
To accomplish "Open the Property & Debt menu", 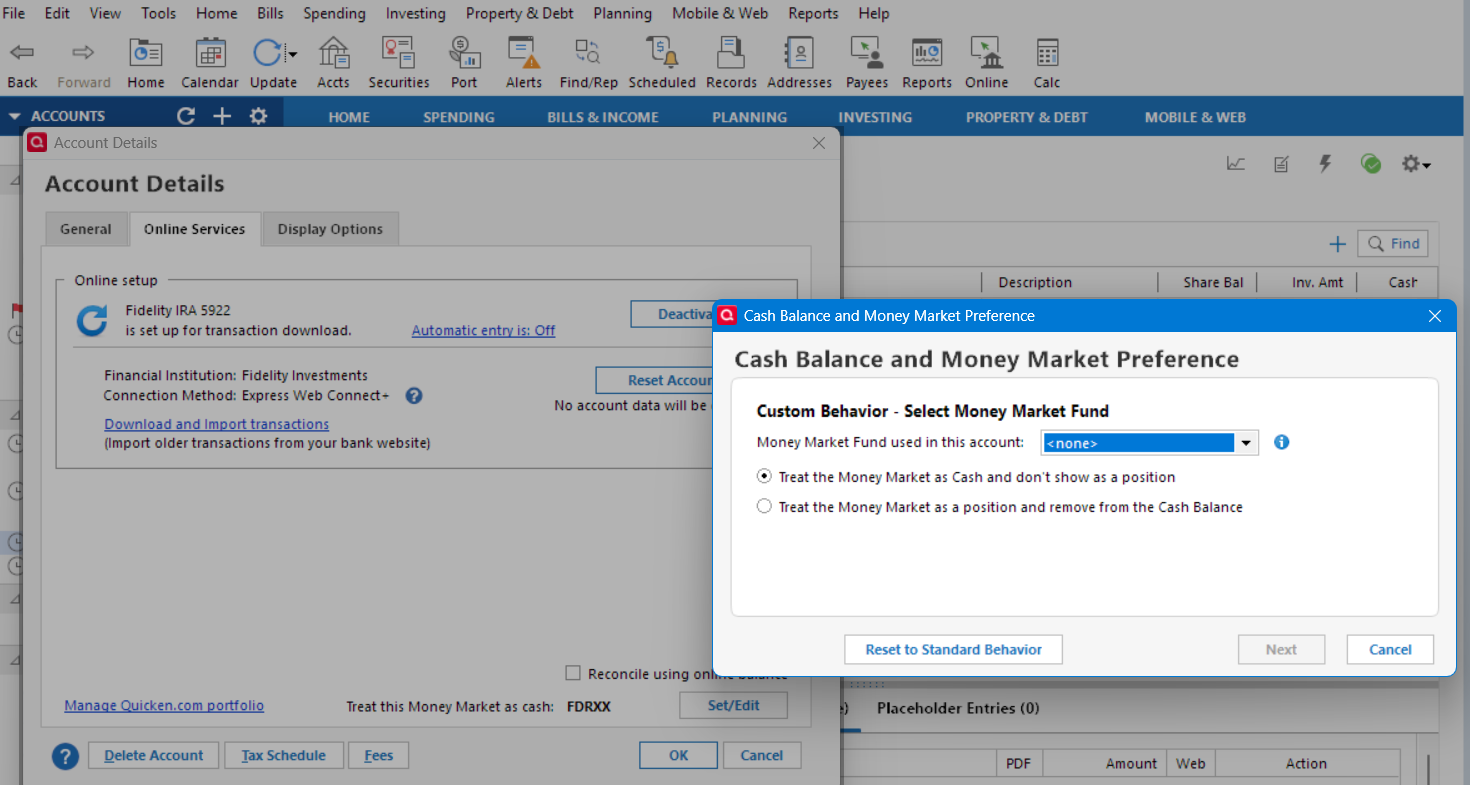I will 519,13.
